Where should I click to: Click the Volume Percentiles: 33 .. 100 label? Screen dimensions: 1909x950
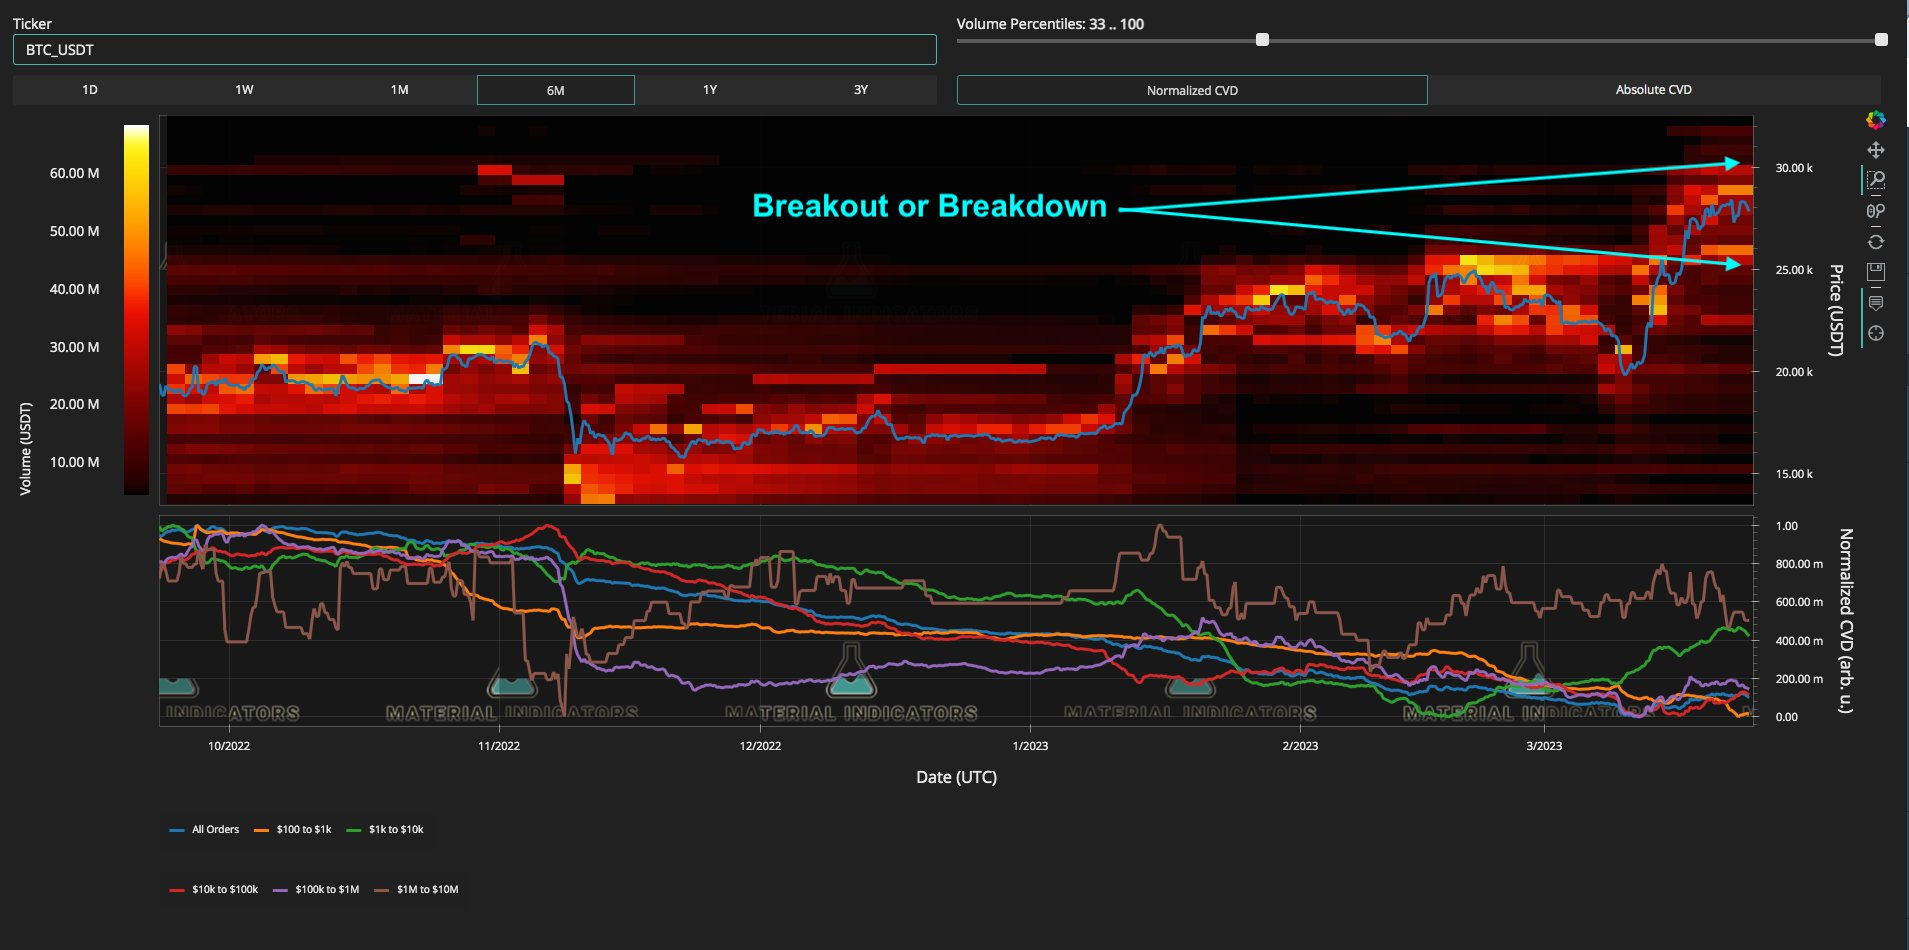coord(1050,24)
